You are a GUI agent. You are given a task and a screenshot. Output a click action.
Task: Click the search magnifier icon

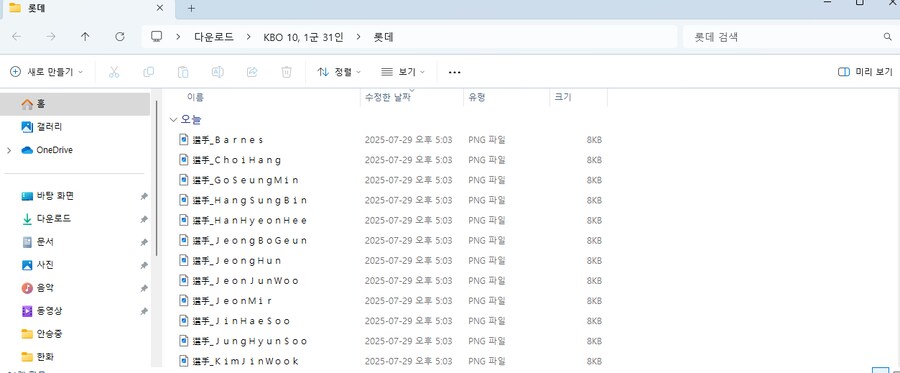(887, 37)
